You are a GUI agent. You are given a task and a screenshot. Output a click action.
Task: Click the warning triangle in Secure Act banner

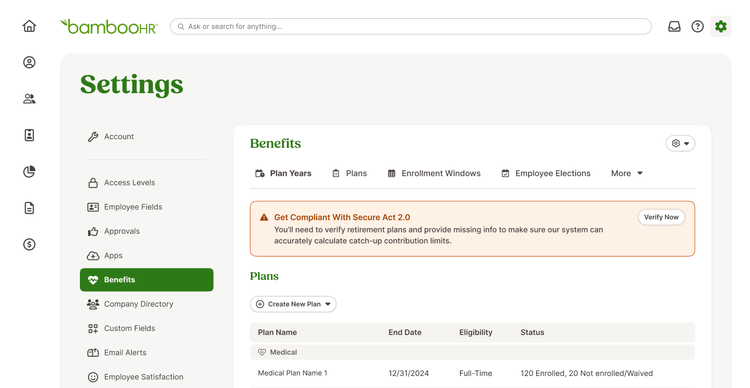[x=264, y=217]
